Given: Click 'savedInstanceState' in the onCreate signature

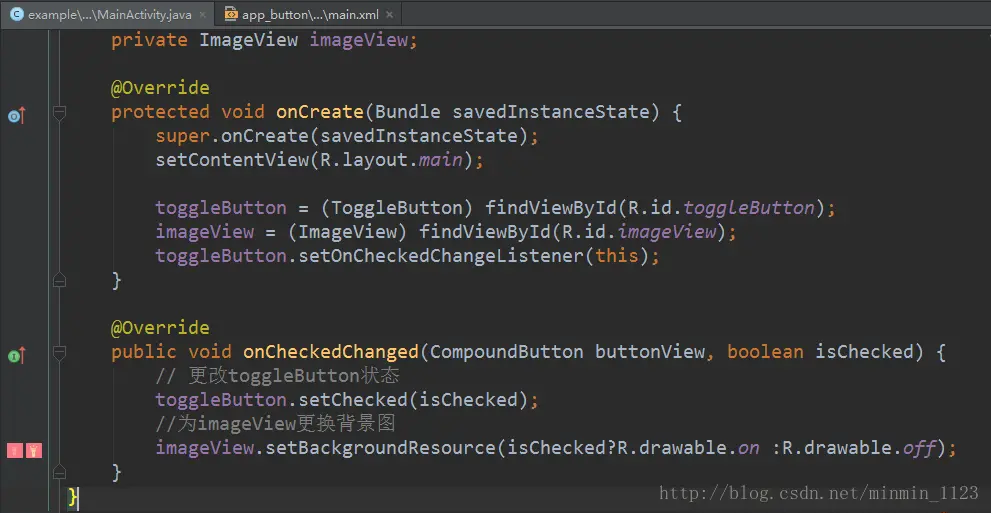Looking at the screenshot, I should tap(550, 112).
